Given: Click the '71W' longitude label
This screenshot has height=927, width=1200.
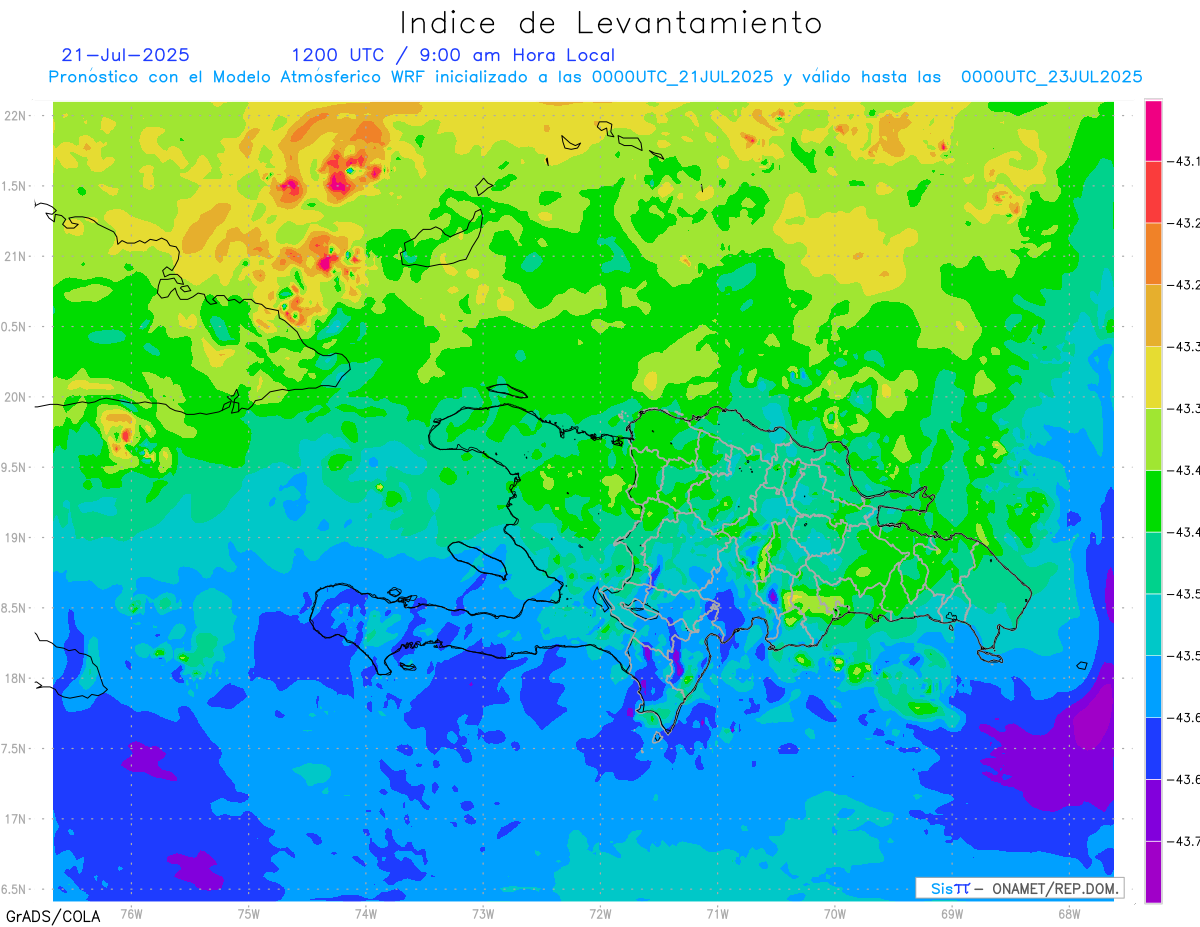Looking at the screenshot, I should [717, 914].
